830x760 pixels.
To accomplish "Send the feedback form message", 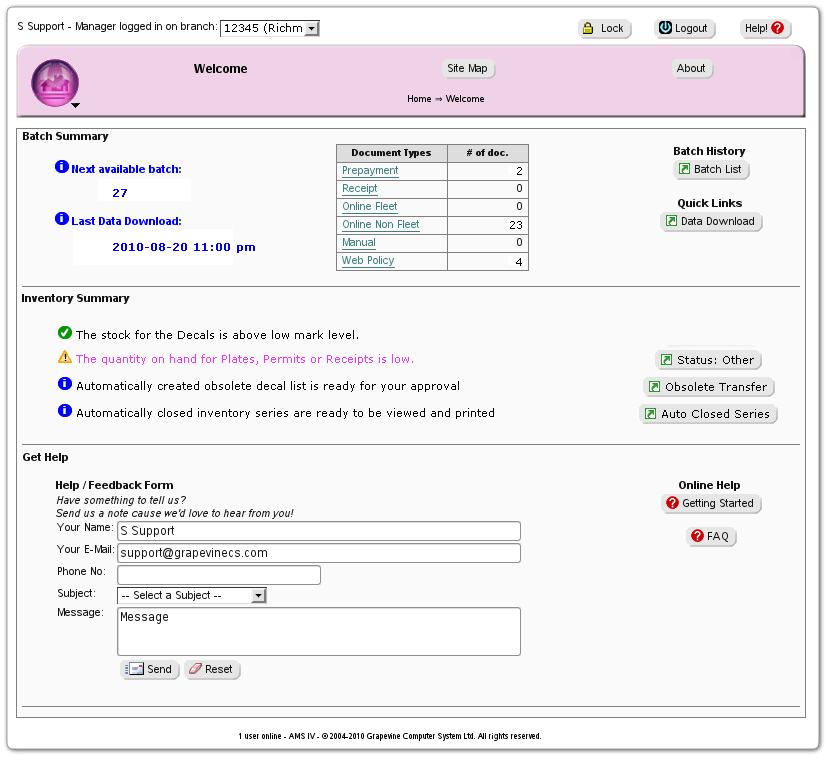I will 150,670.
